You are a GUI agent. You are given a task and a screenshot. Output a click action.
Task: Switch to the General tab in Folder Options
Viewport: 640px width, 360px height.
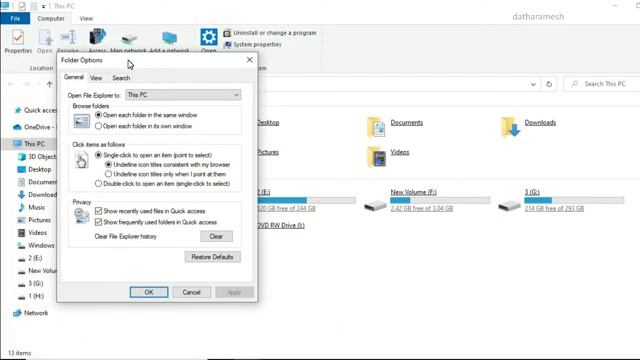(x=73, y=77)
